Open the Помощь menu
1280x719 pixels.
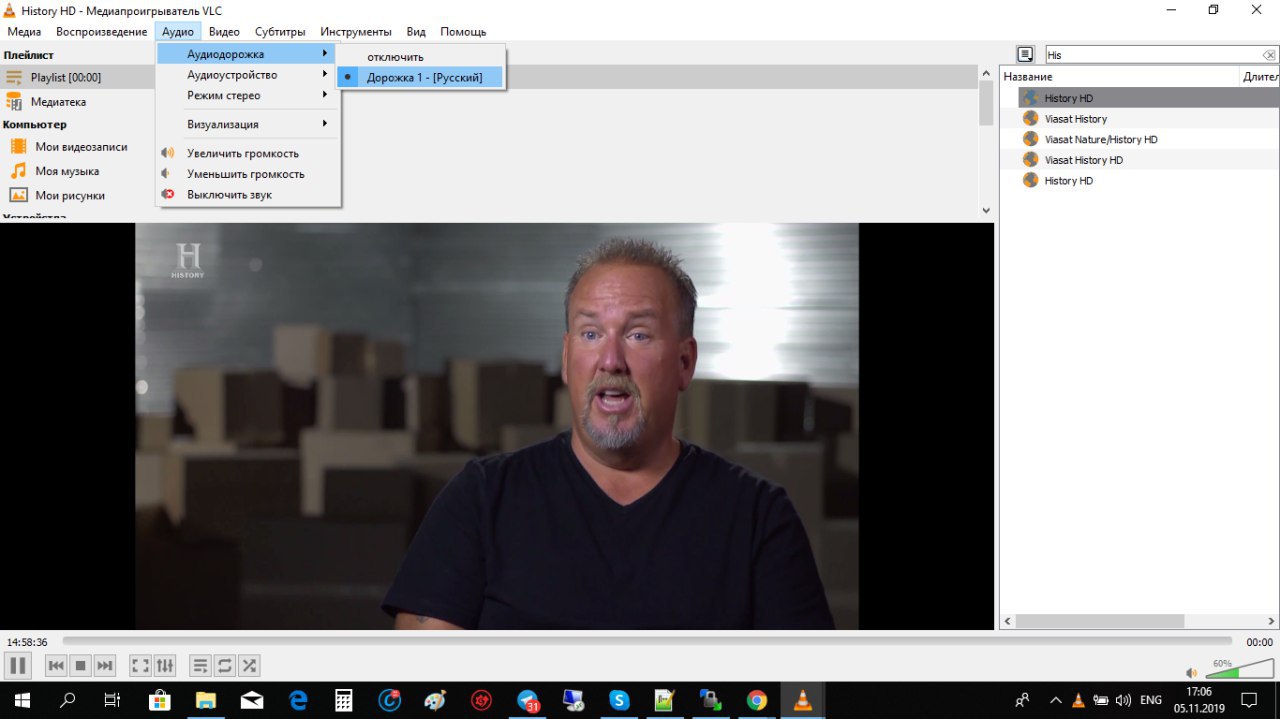point(463,32)
